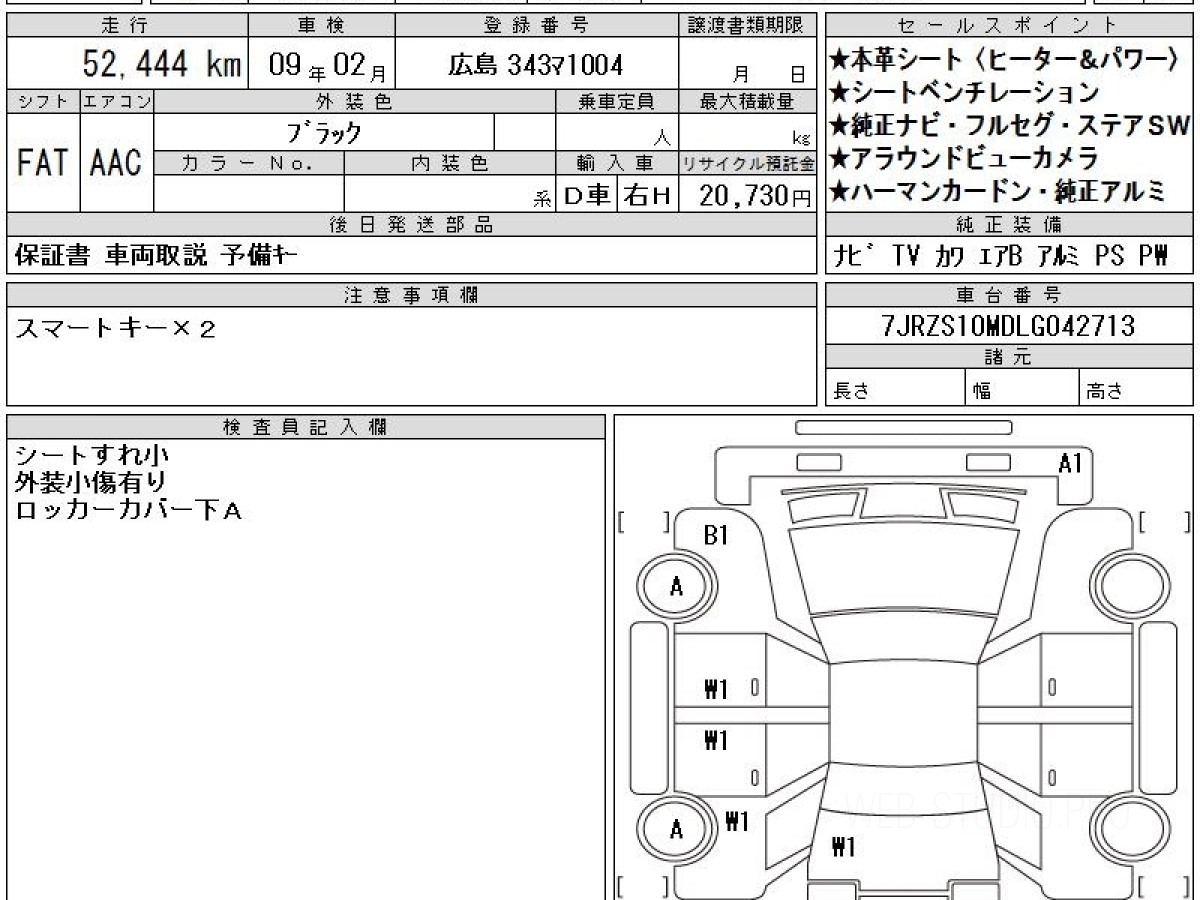
Task: Click the エアコン column header
Action: (x=117, y=102)
